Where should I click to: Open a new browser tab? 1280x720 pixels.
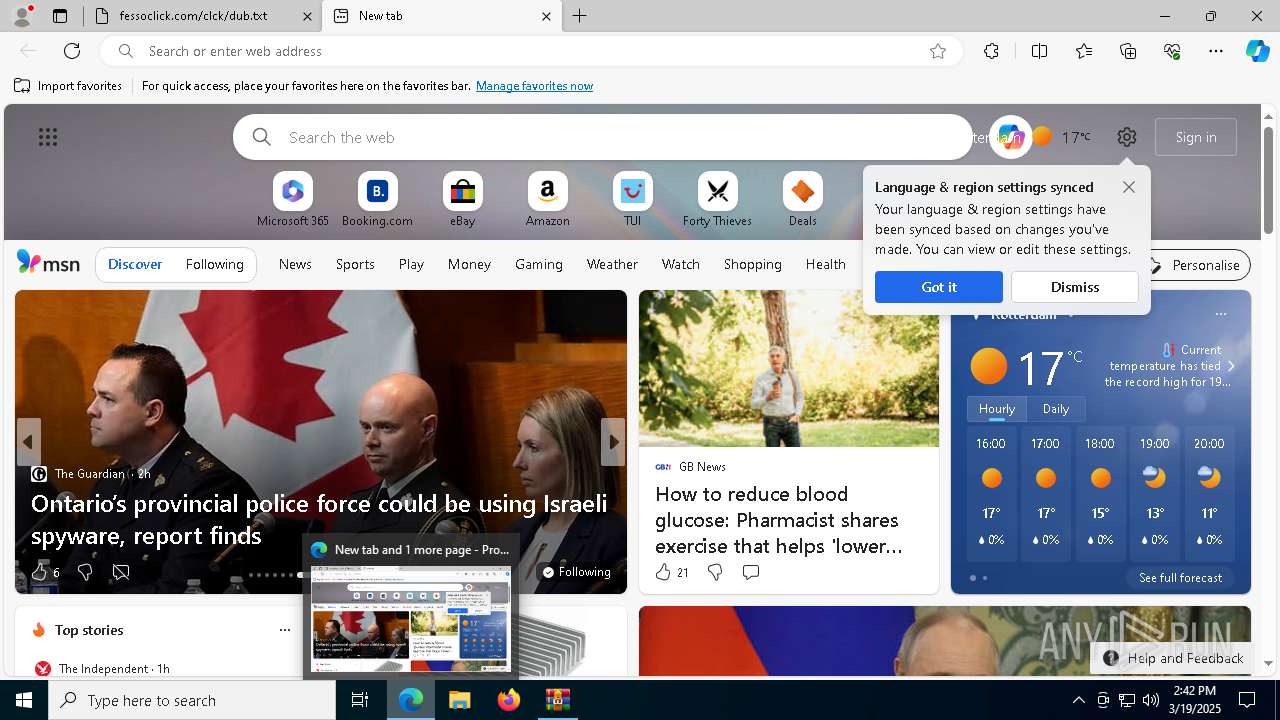(580, 16)
